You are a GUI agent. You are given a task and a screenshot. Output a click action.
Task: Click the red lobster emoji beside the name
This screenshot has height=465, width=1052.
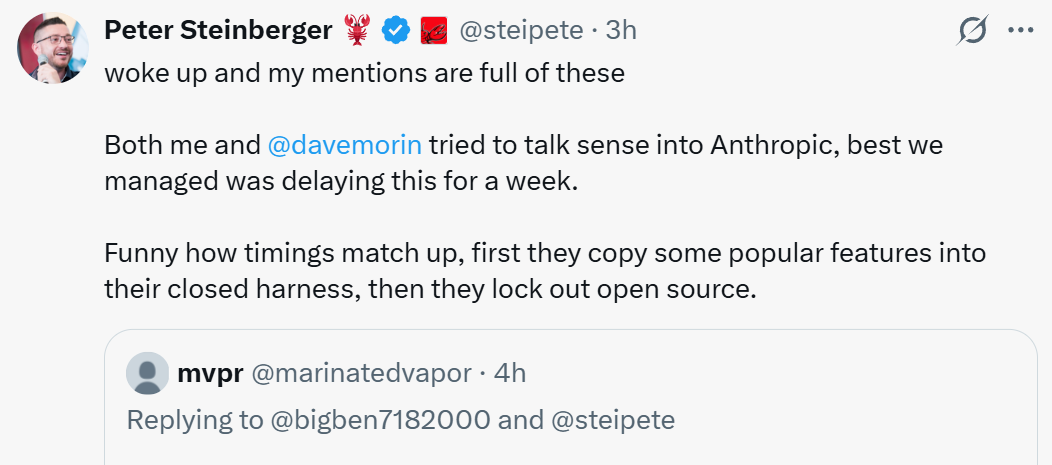click(x=357, y=31)
